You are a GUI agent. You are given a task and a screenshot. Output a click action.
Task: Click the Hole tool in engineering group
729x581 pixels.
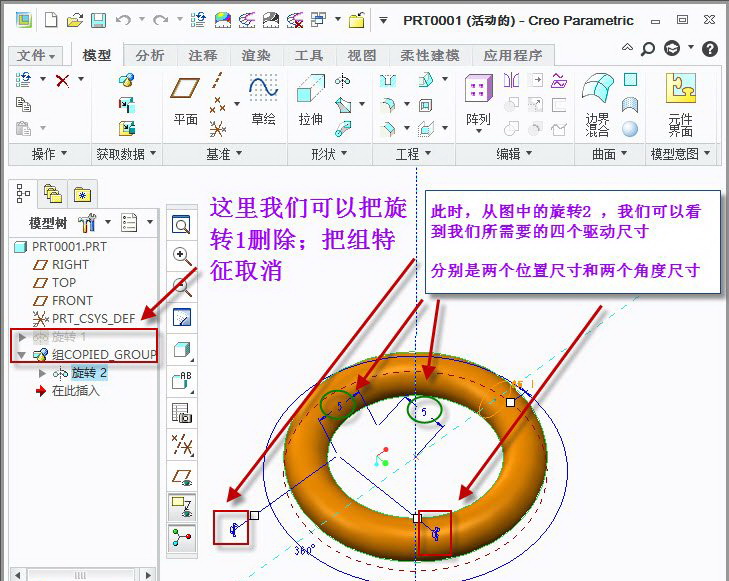click(387, 81)
